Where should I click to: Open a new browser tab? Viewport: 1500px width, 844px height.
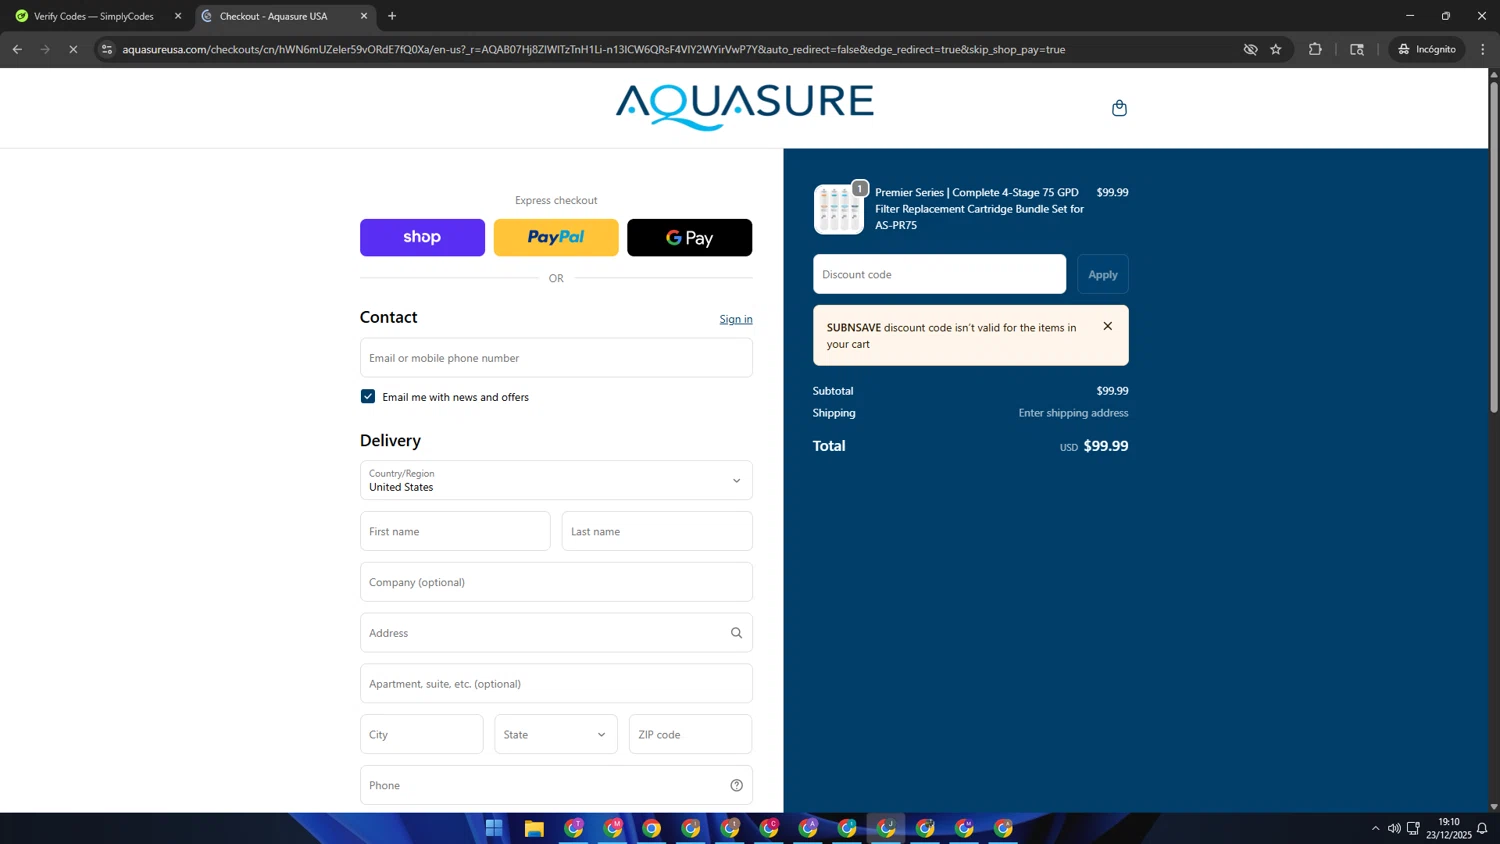coord(392,16)
